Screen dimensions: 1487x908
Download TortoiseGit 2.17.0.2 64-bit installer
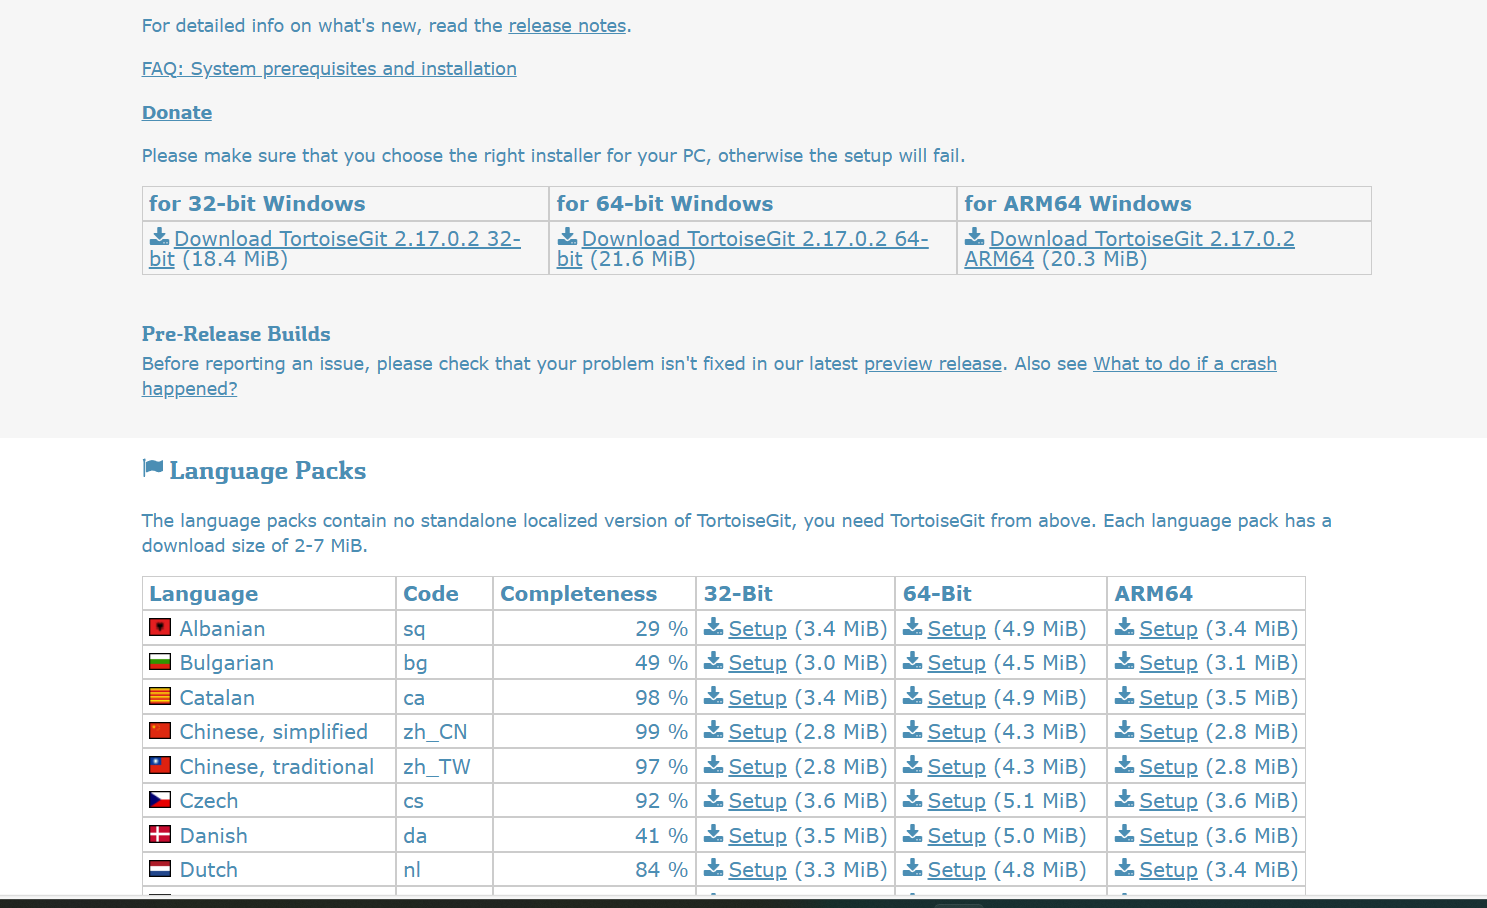tap(743, 249)
